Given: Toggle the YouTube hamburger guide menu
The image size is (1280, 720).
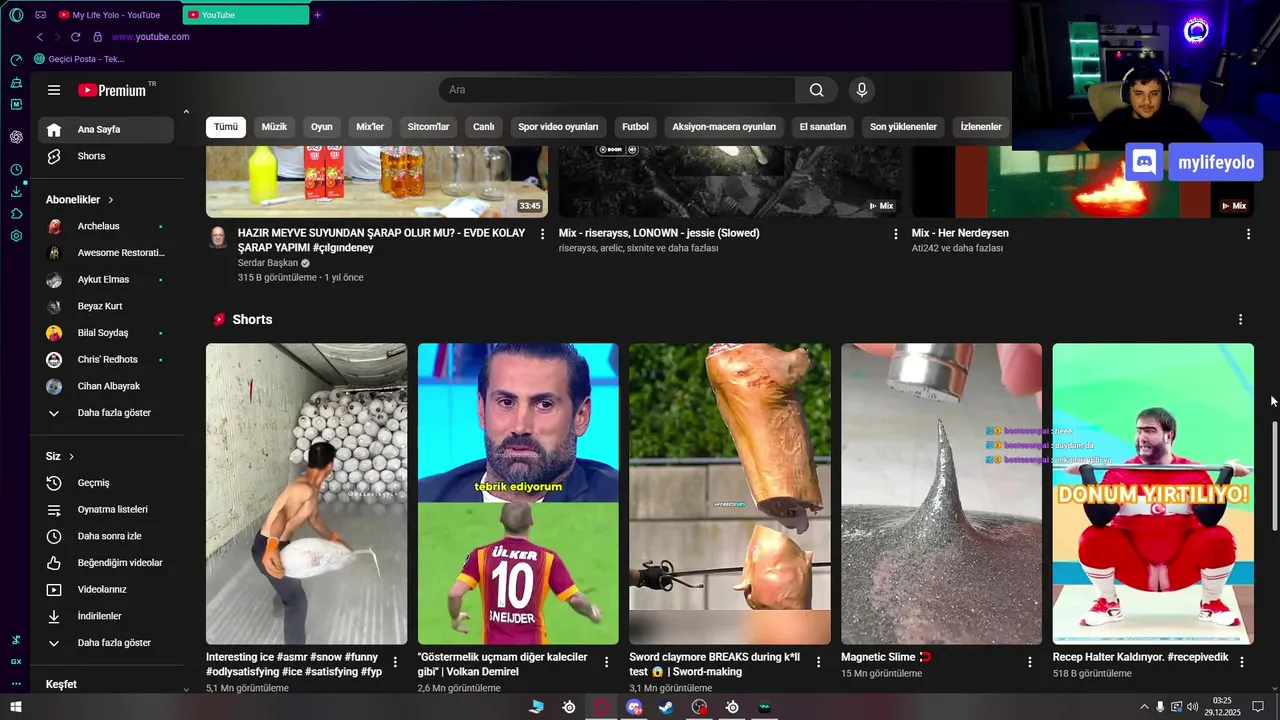Looking at the screenshot, I should [54, 90].
